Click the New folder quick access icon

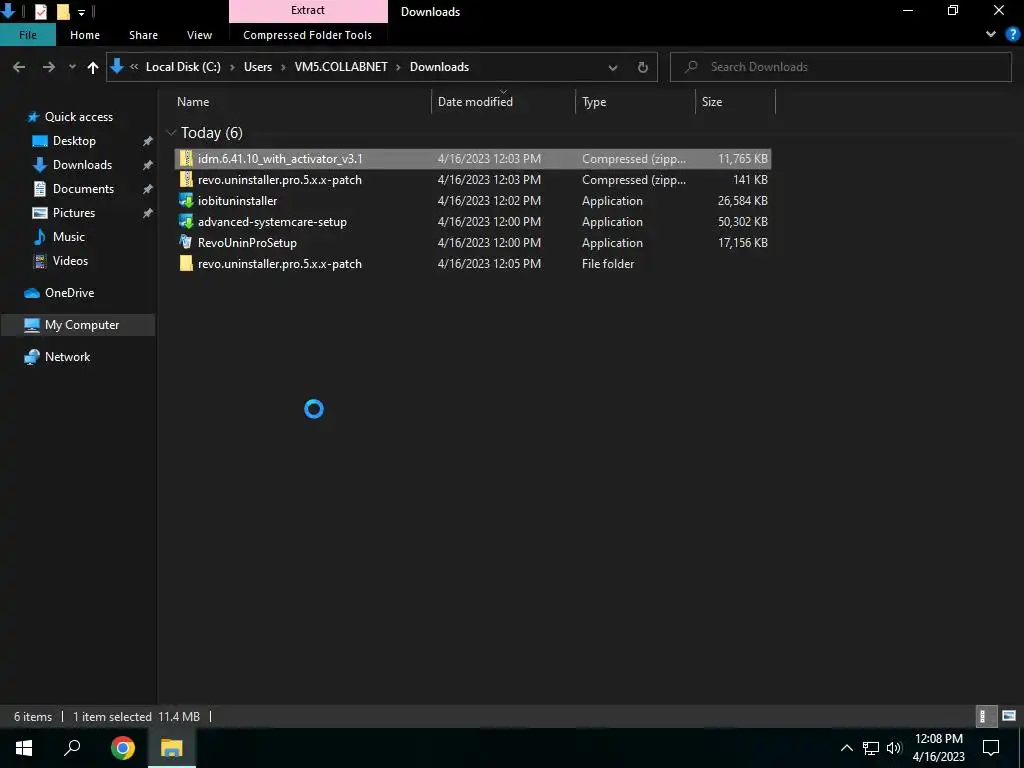(x=63, y=11)
